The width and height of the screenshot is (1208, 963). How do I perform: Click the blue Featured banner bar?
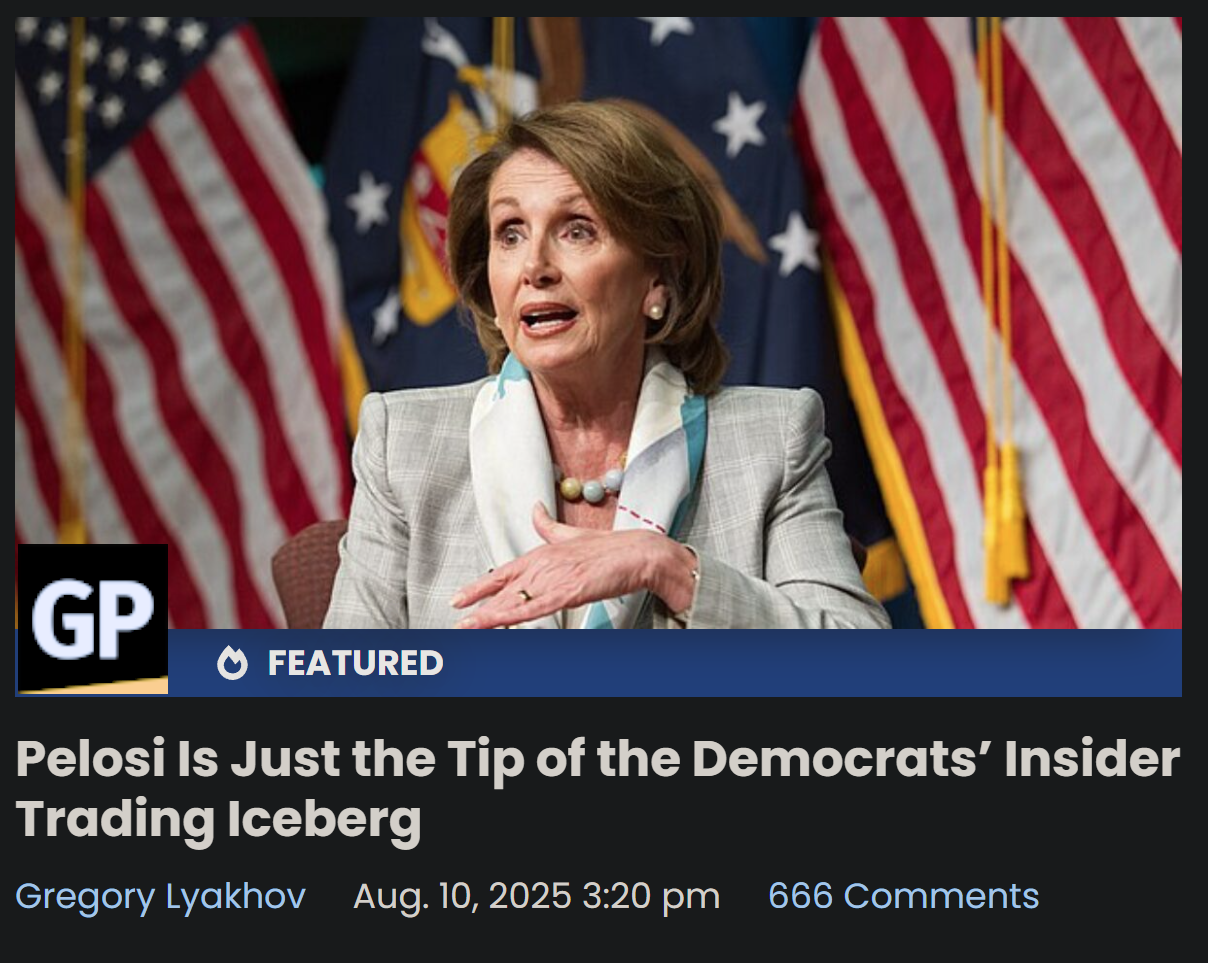tap(675, 663)
